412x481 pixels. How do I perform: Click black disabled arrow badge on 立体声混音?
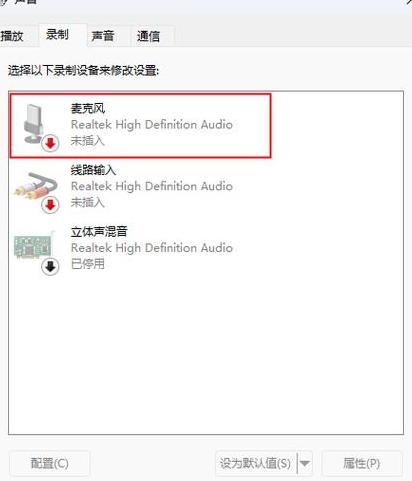50,267
